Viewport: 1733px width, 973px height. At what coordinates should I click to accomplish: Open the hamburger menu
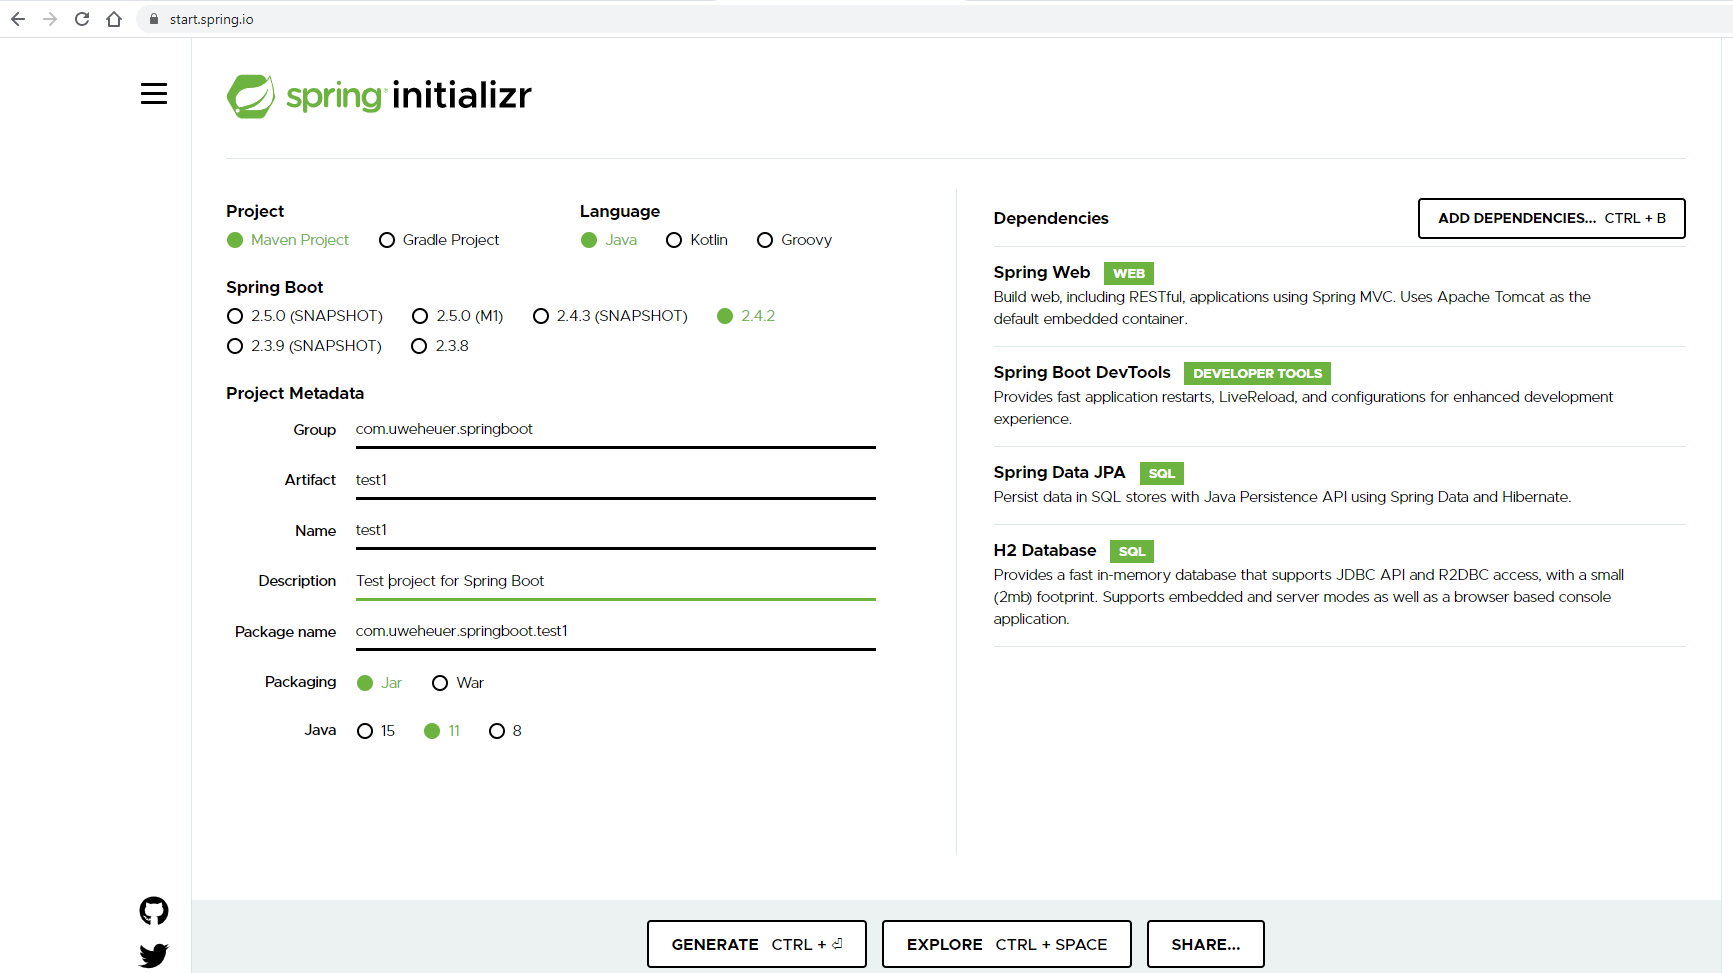pyautogui.click(x=153, y=94)
